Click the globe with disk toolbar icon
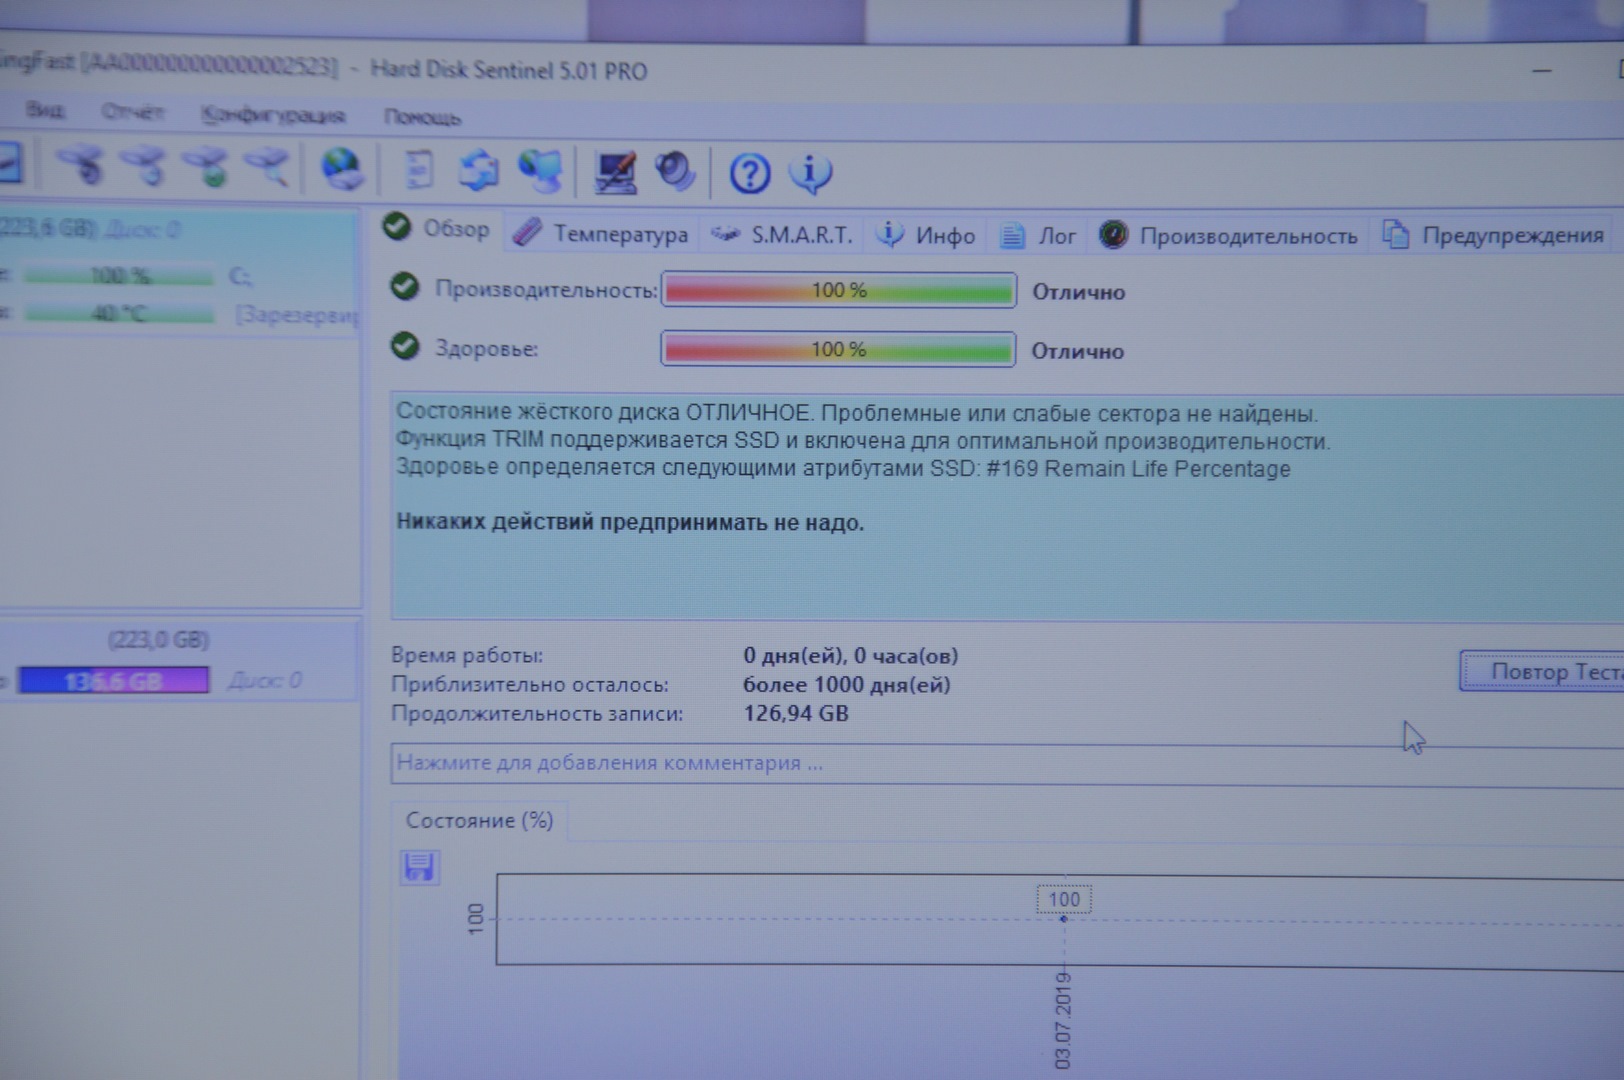Viewport: 1624px width, 1080px height. pos(342,168)
